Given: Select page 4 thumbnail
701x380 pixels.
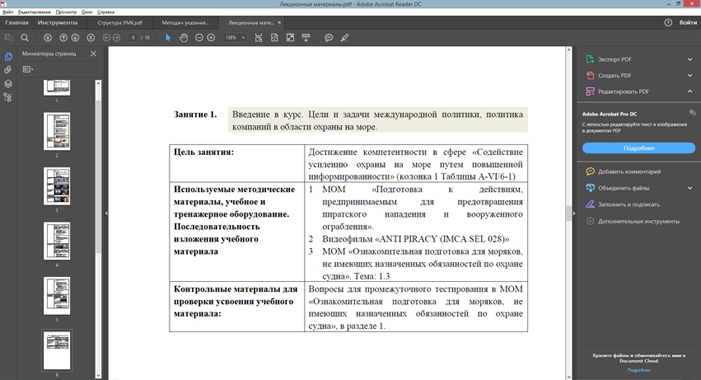Looking at the screenshot, I should pos(57,241).
